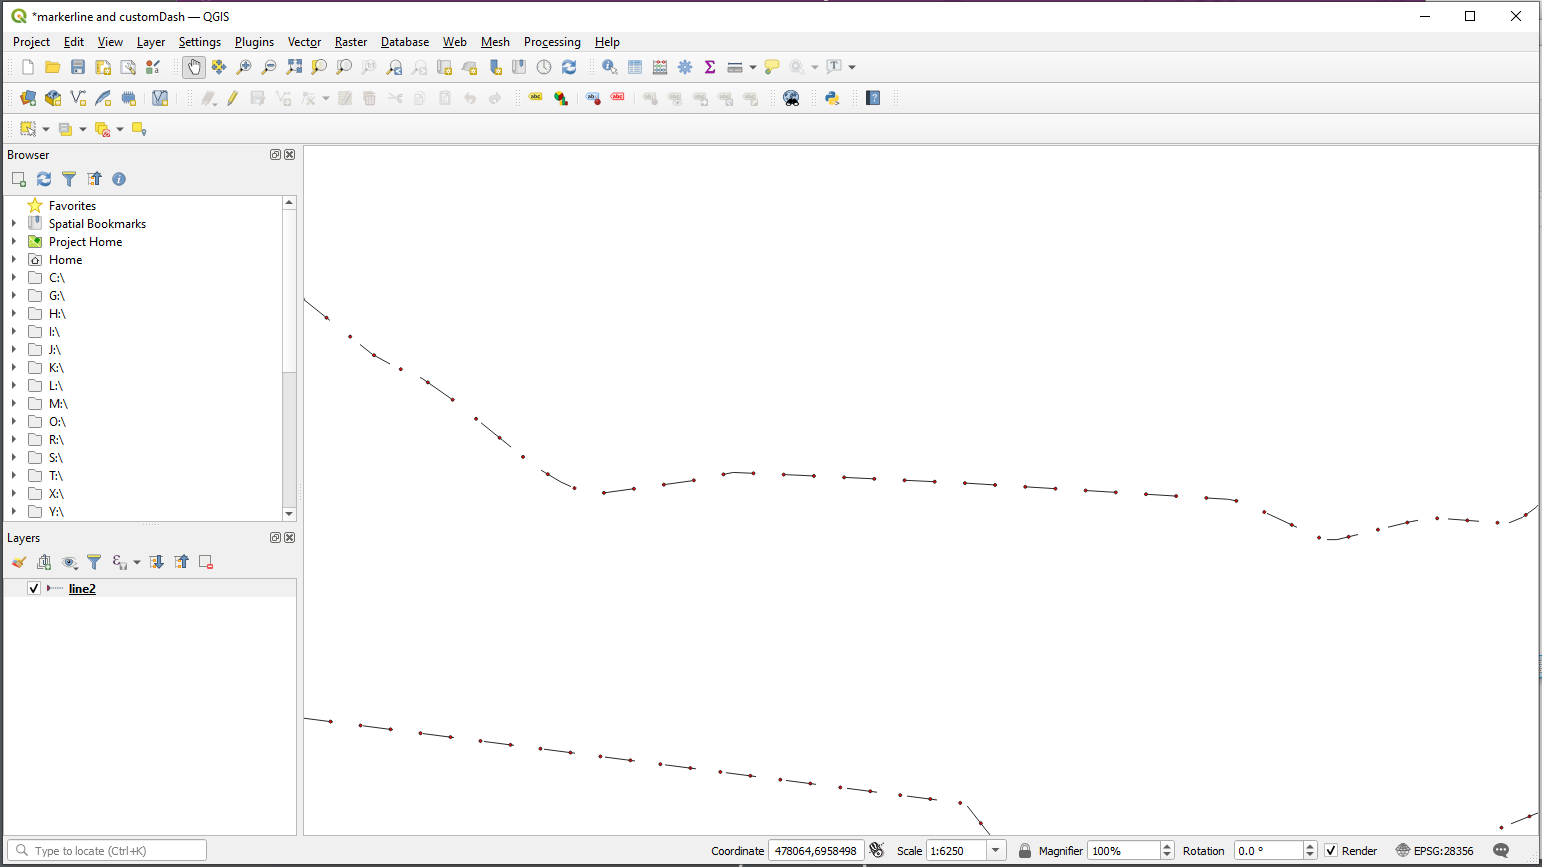
Task: Click the Type to locate search field
Action: pyautogui.click(x=107, y=851)
